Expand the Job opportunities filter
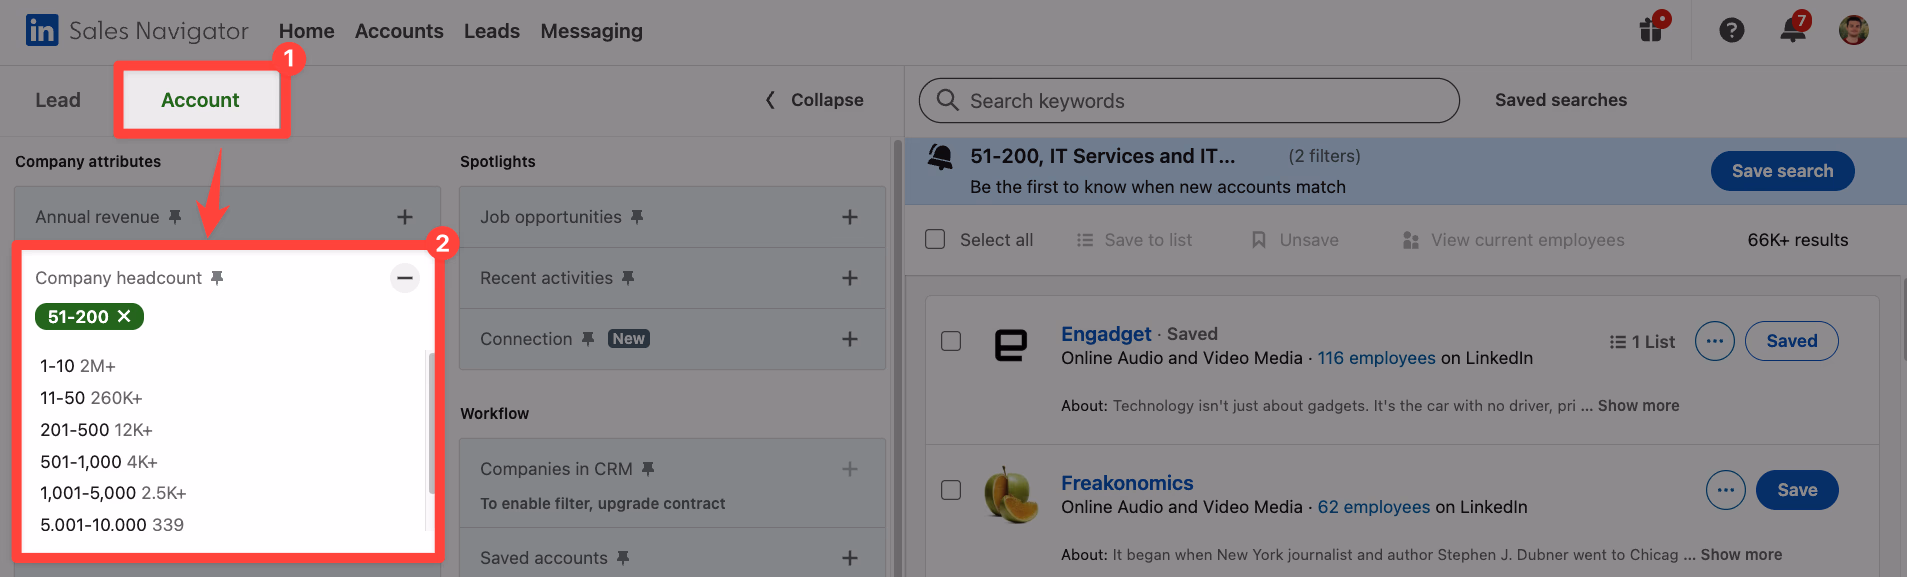The height and width of the screenshot is (577, 1907). pos(850,217)
